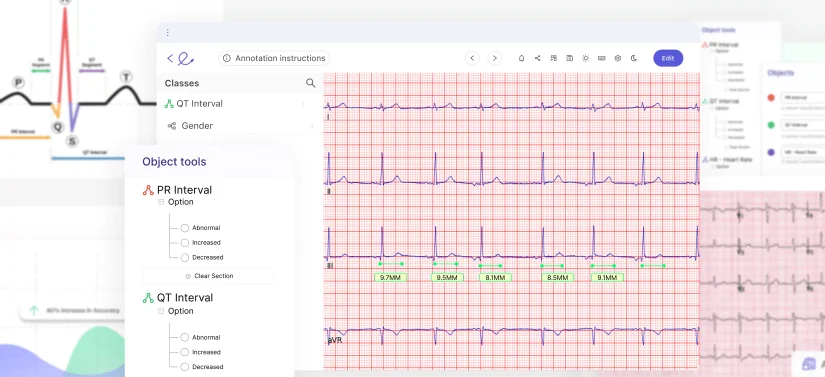Click the Edit button
This screenshot has width=825, height=377.
coord(668,58)
